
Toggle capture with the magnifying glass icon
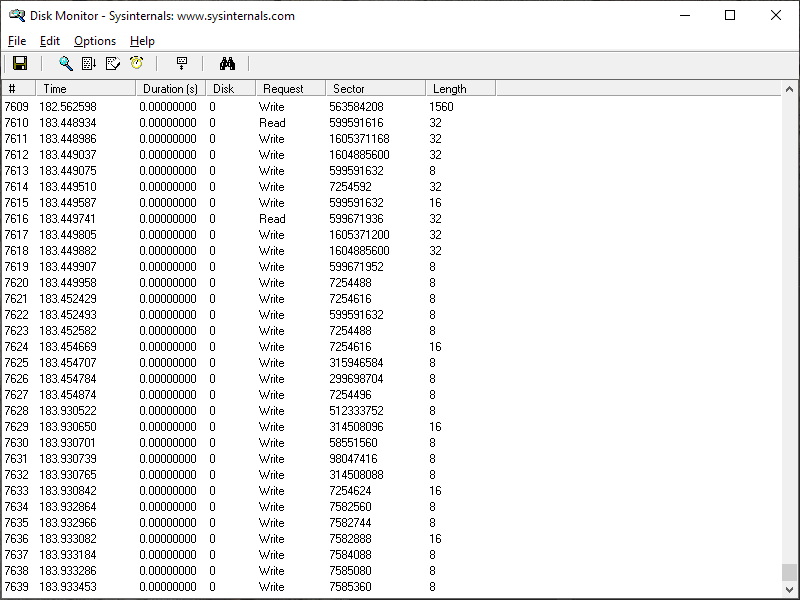tap(66, 64)
